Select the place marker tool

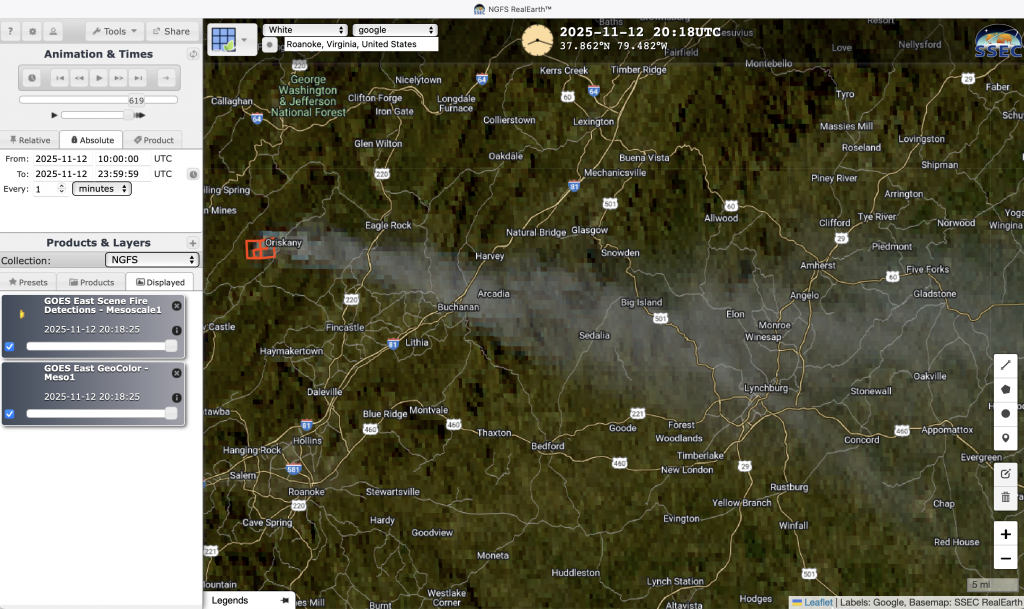click(x=1005, y=438)
